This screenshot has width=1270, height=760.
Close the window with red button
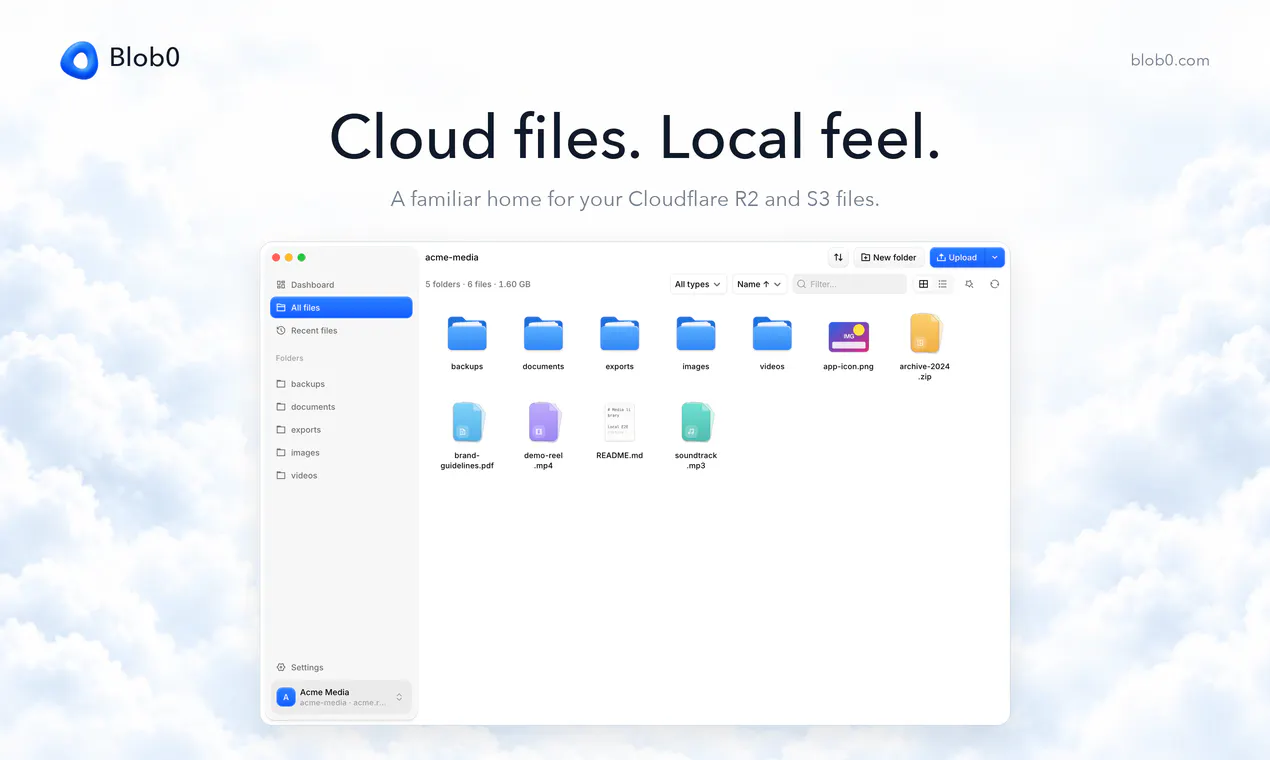pos(277,257)
